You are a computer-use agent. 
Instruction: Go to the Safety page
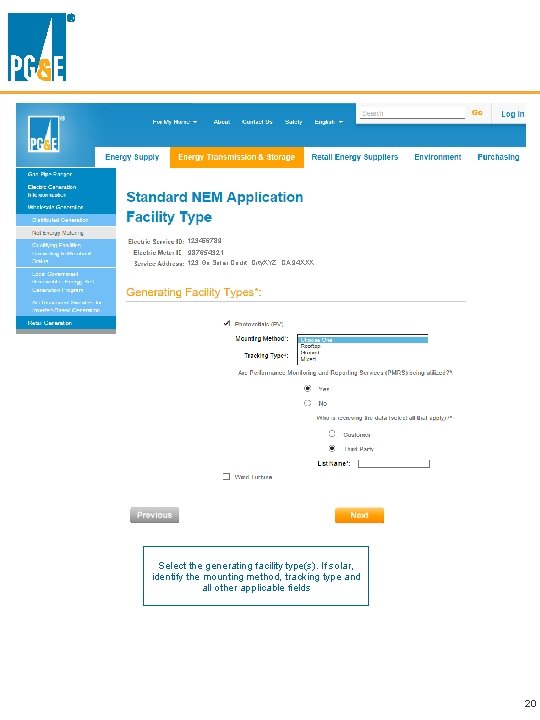click(293, 122)
